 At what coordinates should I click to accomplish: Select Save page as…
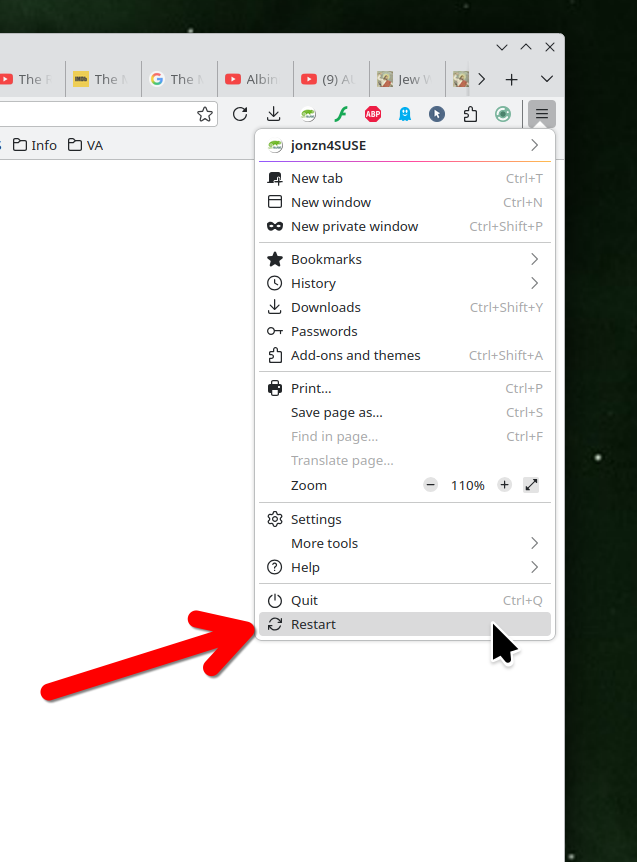click(405, 413)
